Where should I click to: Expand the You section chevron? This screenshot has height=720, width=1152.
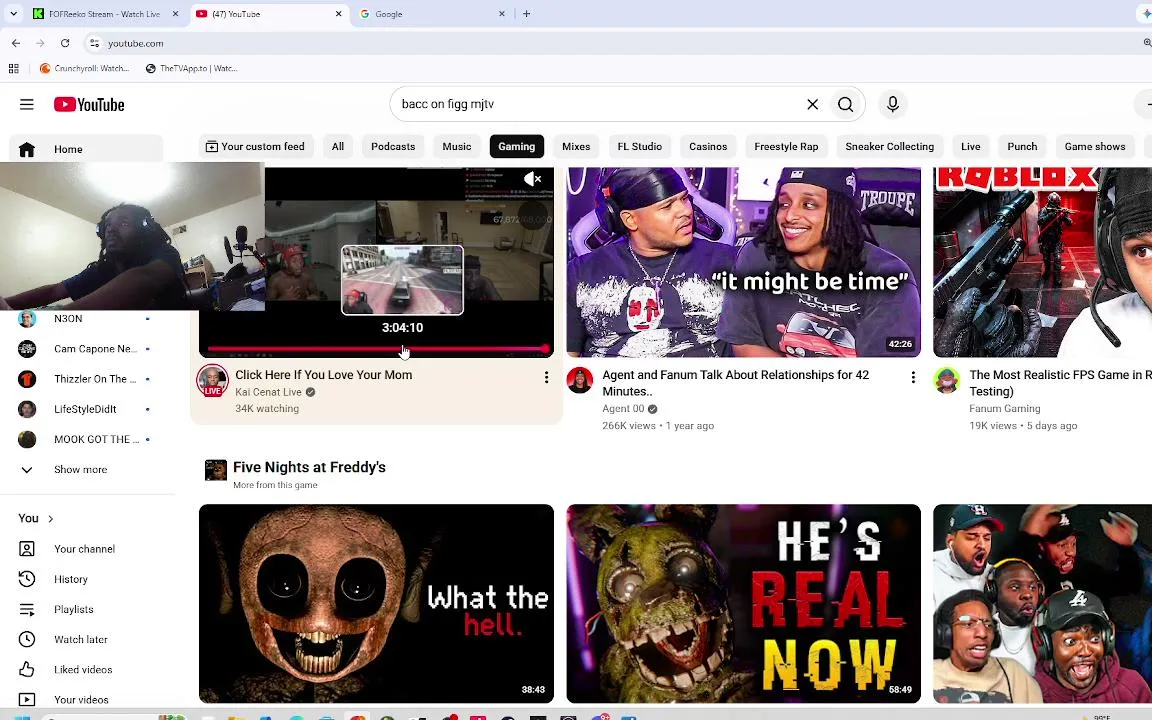pyautogui.click(x=51, y=519)
